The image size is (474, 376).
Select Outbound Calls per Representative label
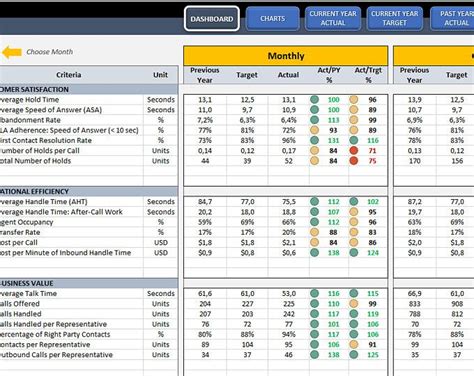tap(56, 355)
